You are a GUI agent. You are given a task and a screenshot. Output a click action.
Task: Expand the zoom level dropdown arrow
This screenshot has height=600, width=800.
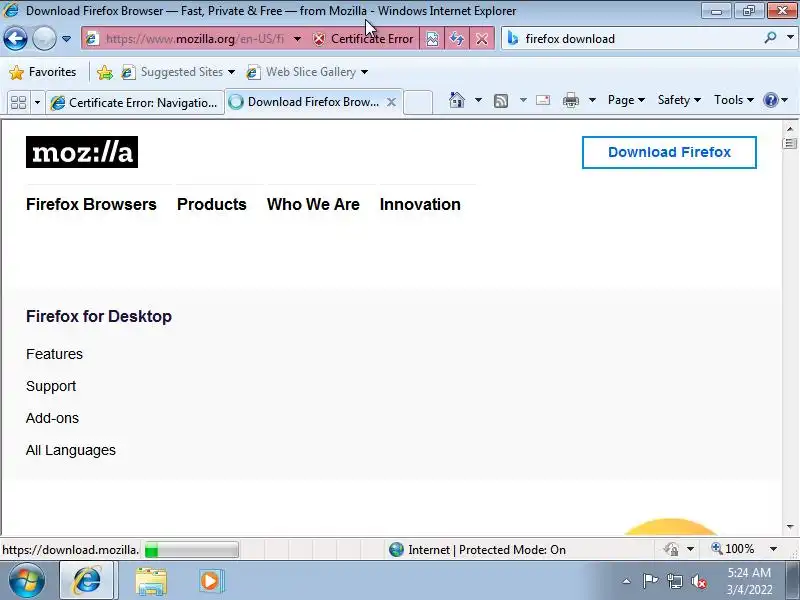773,549
